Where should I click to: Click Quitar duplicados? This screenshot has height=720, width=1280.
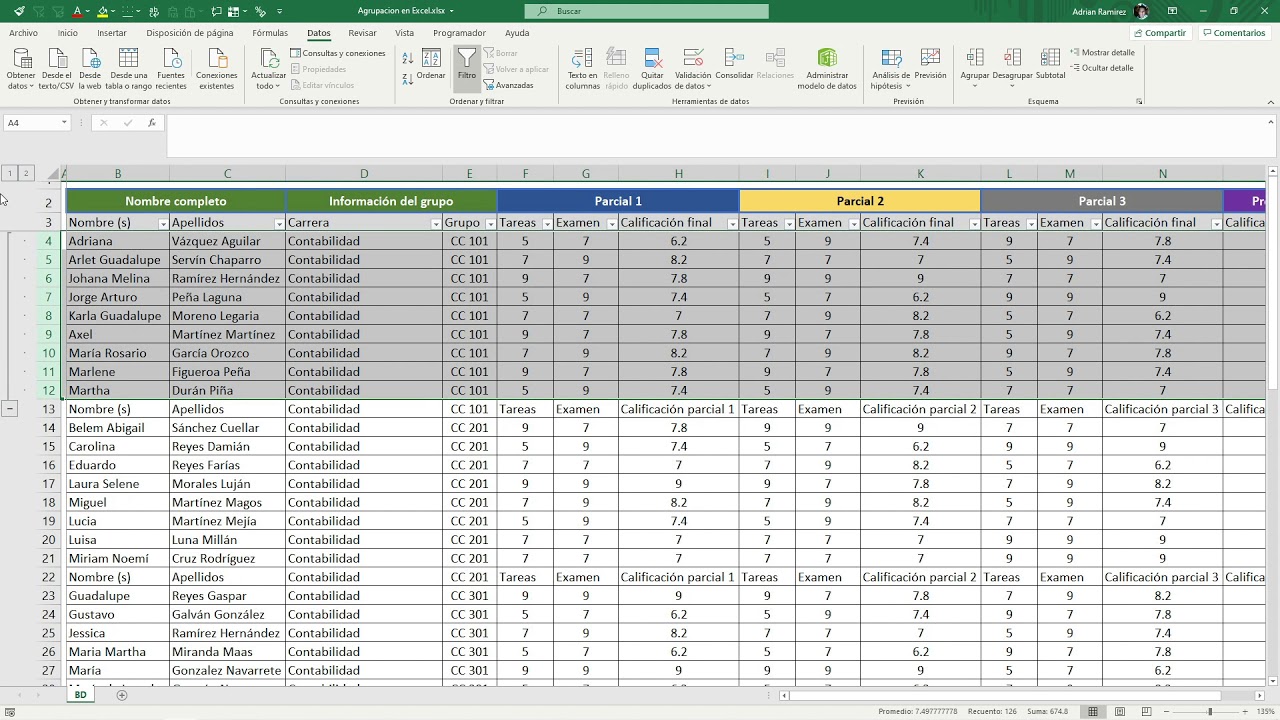652,68
